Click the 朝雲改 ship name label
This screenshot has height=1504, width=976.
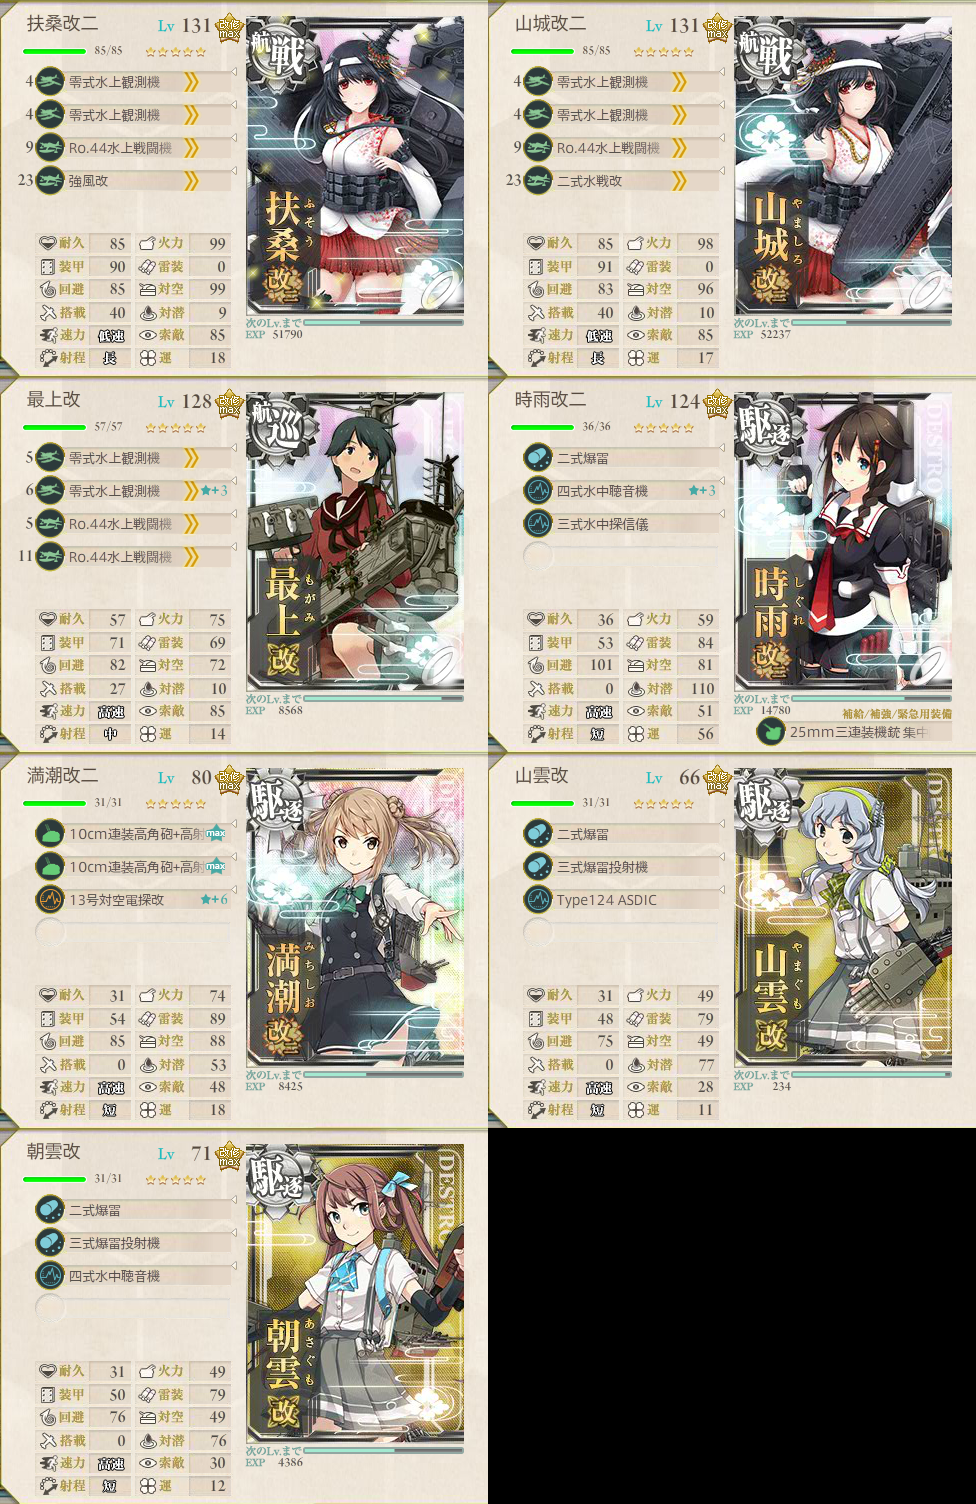[53, 1151]
